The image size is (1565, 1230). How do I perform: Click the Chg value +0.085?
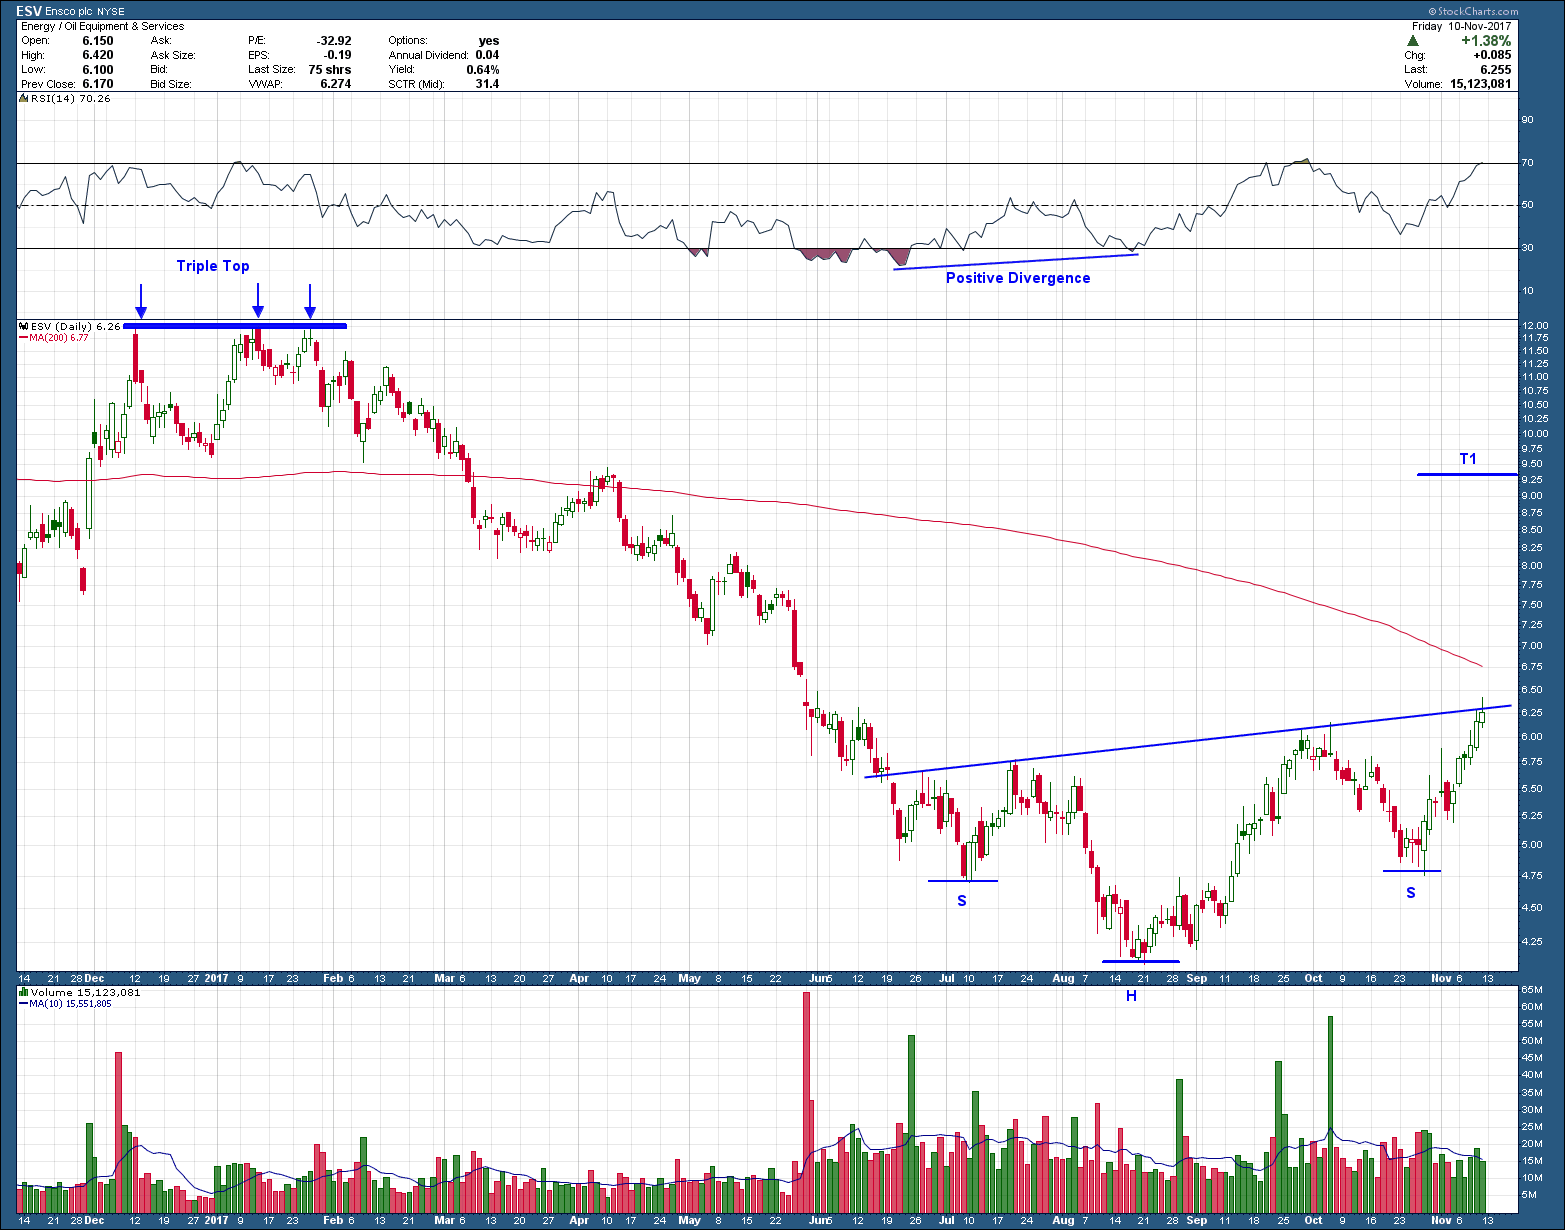(x=1492, y=55)
